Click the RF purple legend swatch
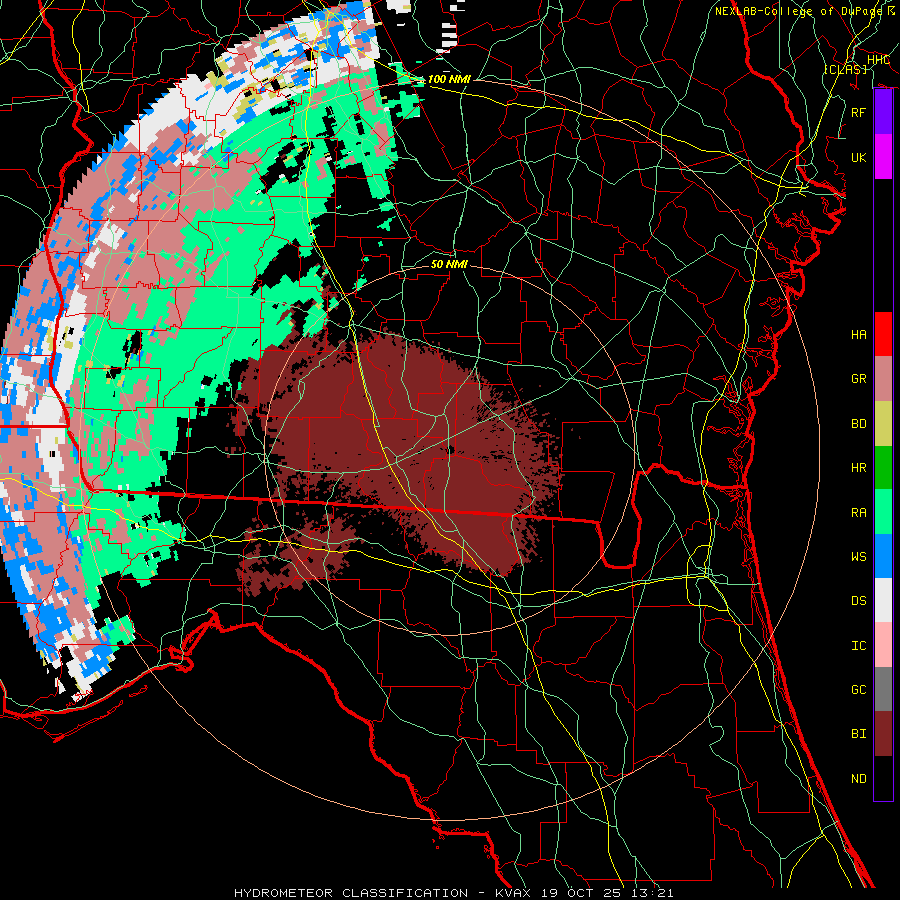The image size is (900, 900). [x=883, y=112]
